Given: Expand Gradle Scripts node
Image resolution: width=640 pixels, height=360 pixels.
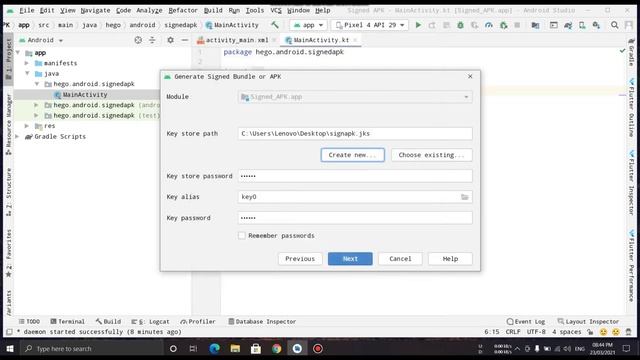Looking at the screenshot, I should tap(18, 136).
